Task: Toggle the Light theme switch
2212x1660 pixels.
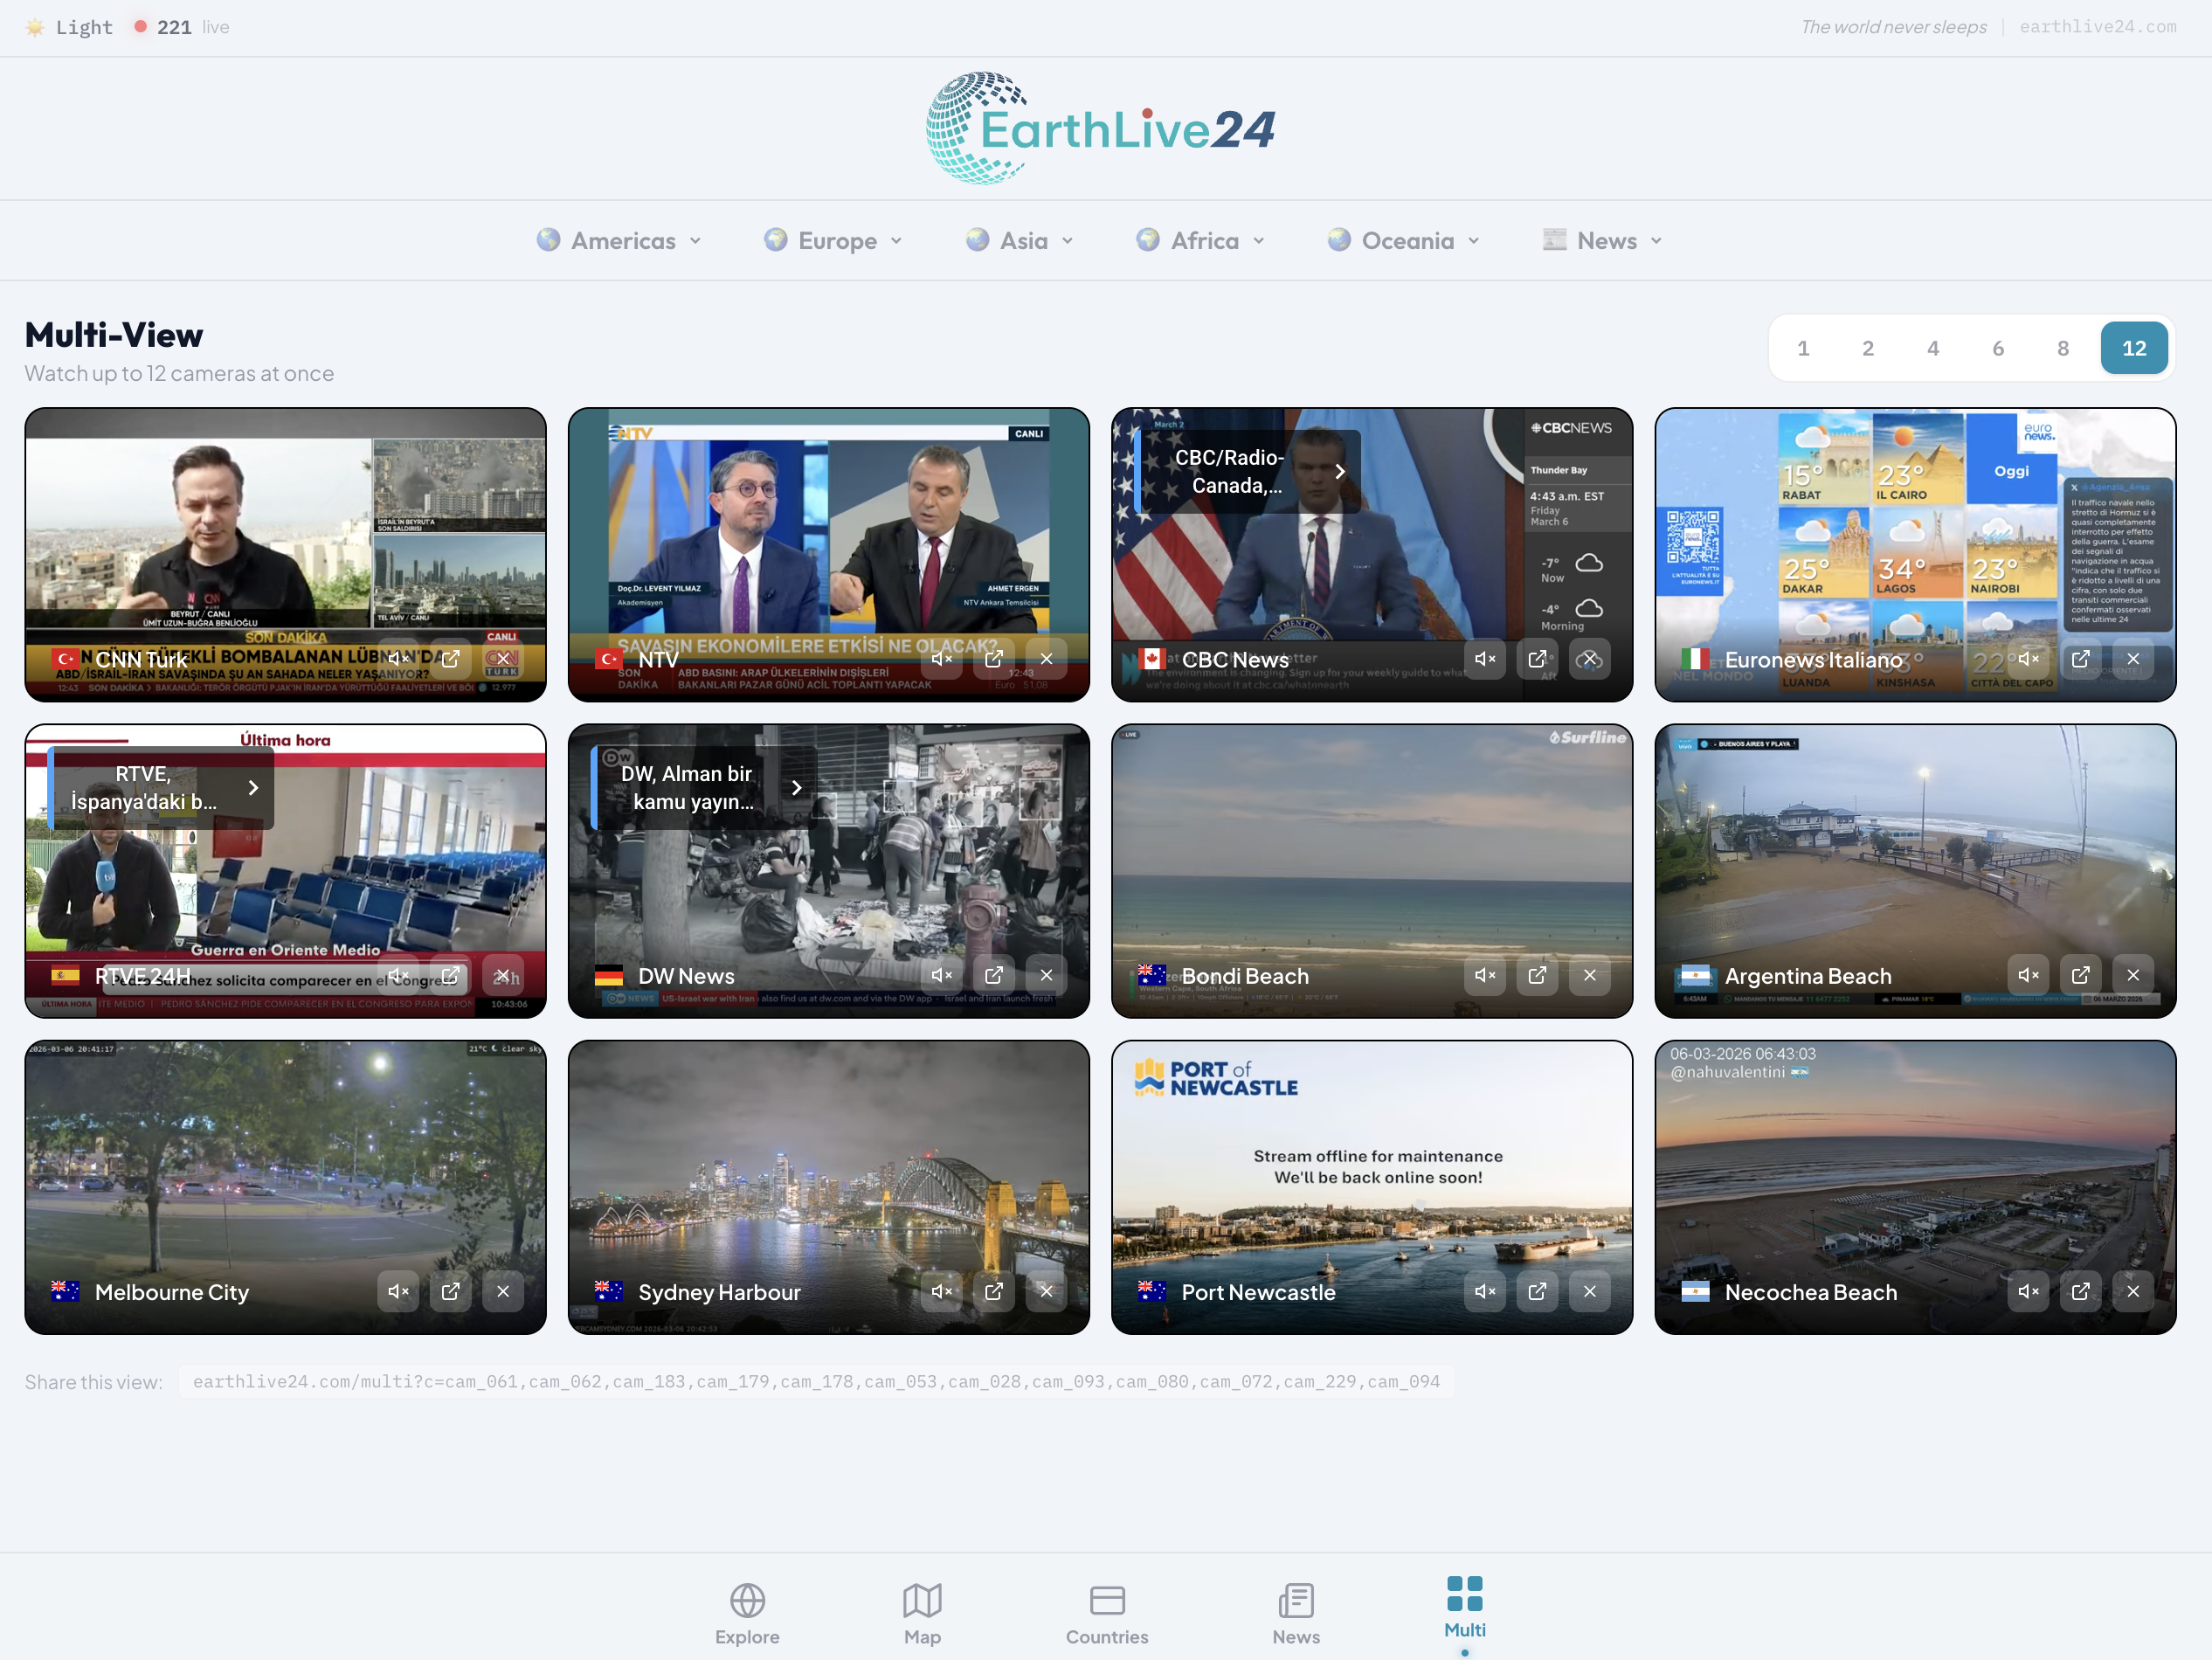Action: 67,27
